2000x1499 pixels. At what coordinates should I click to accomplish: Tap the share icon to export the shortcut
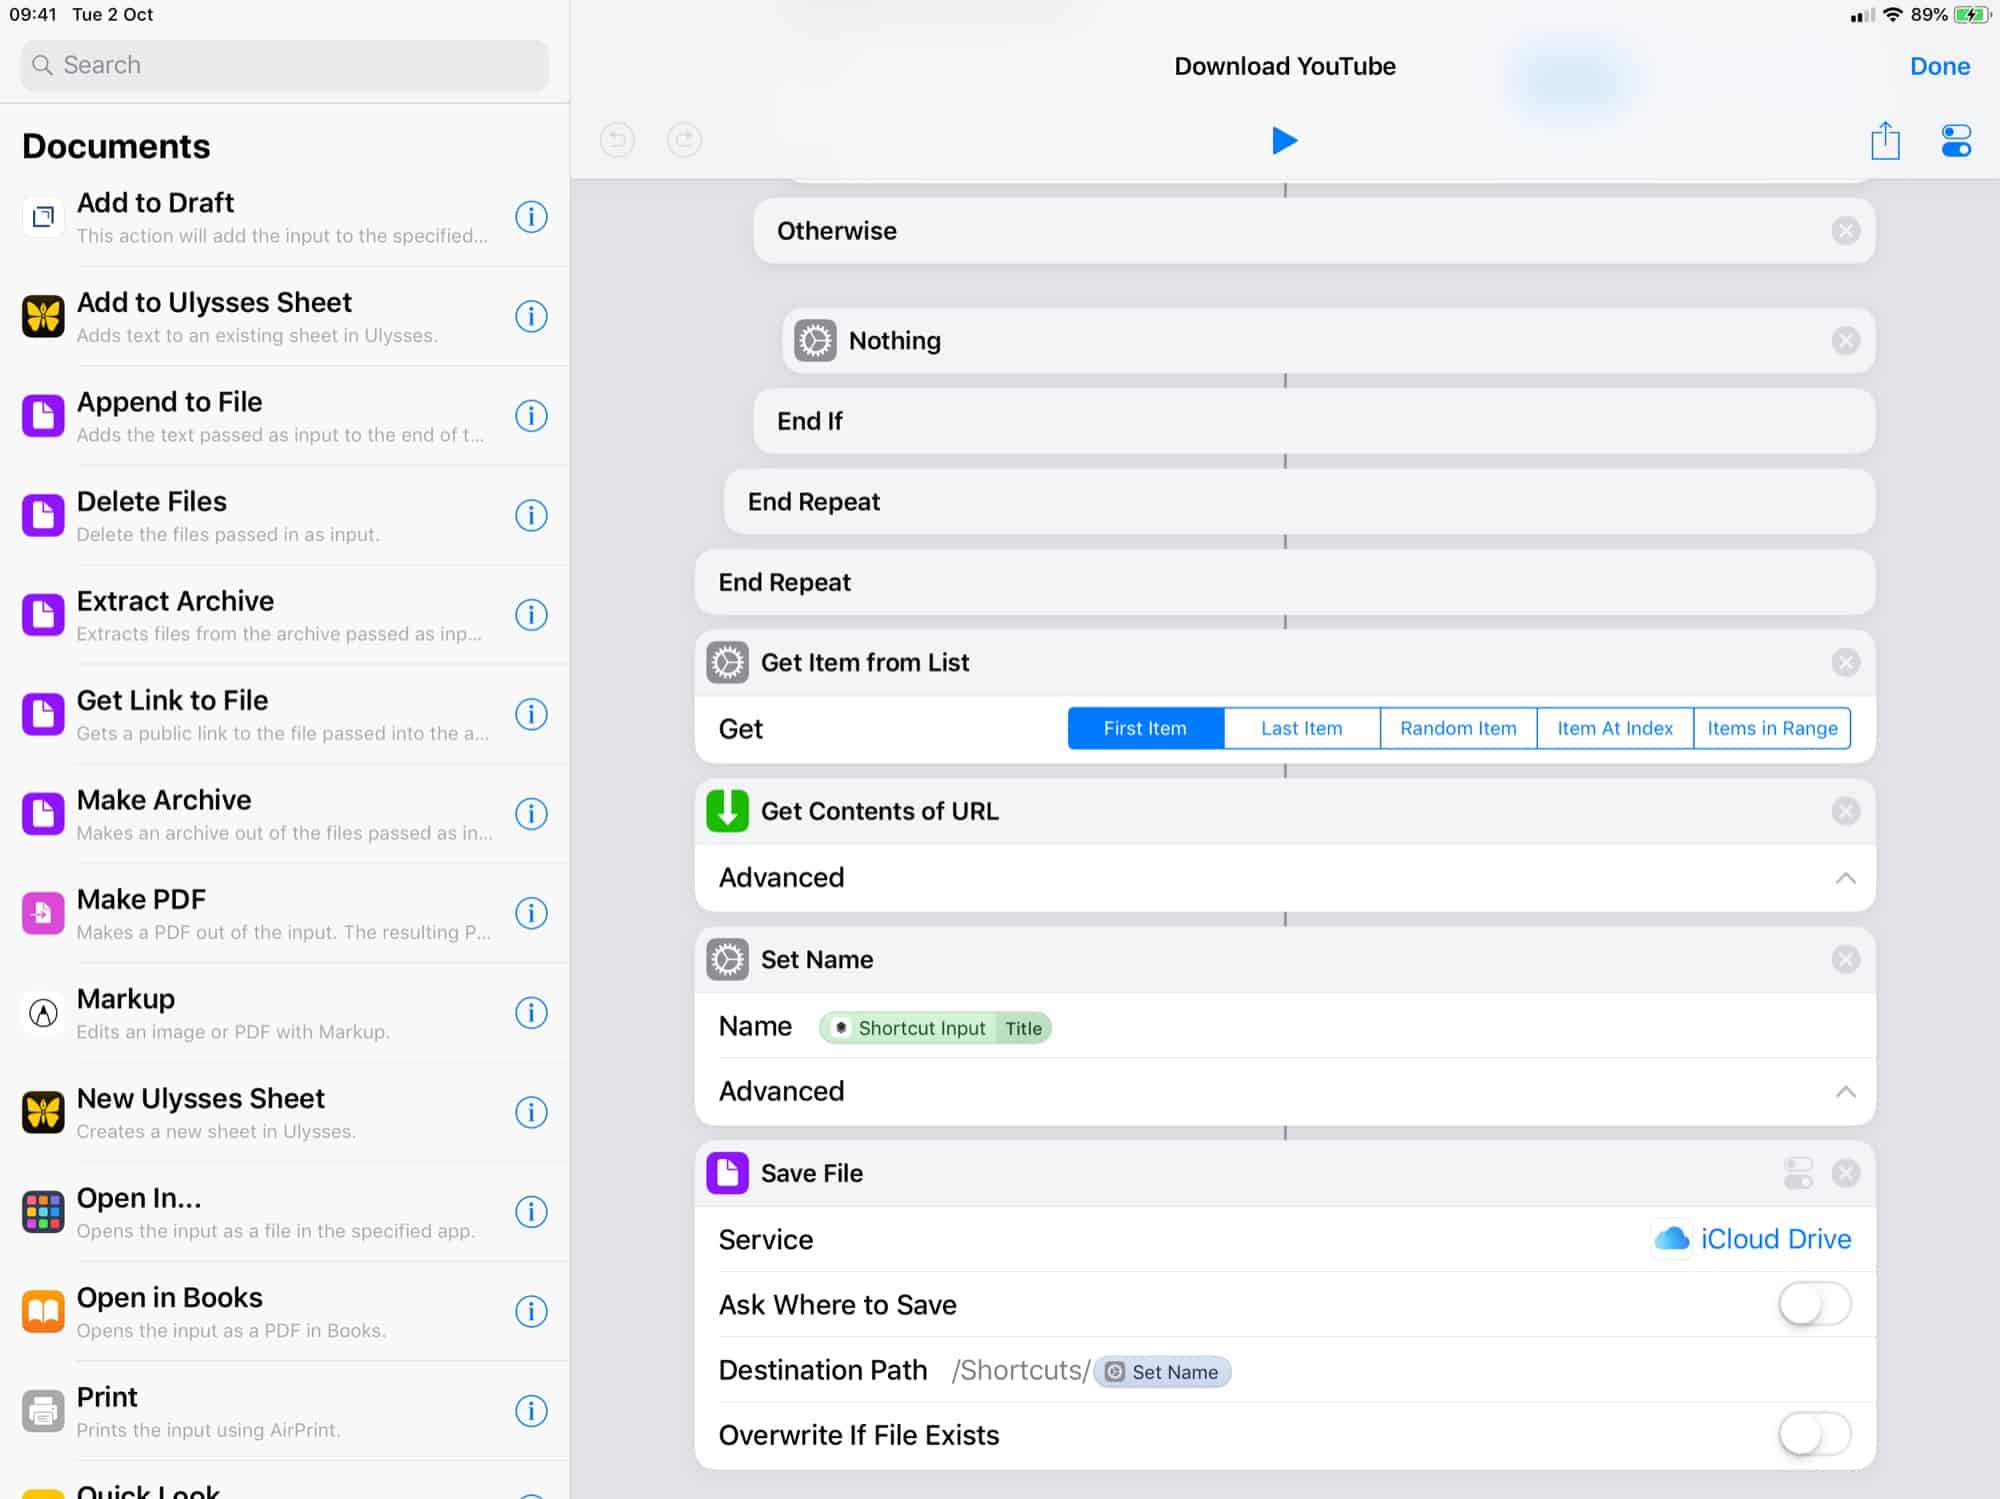tap(1885, 141)
